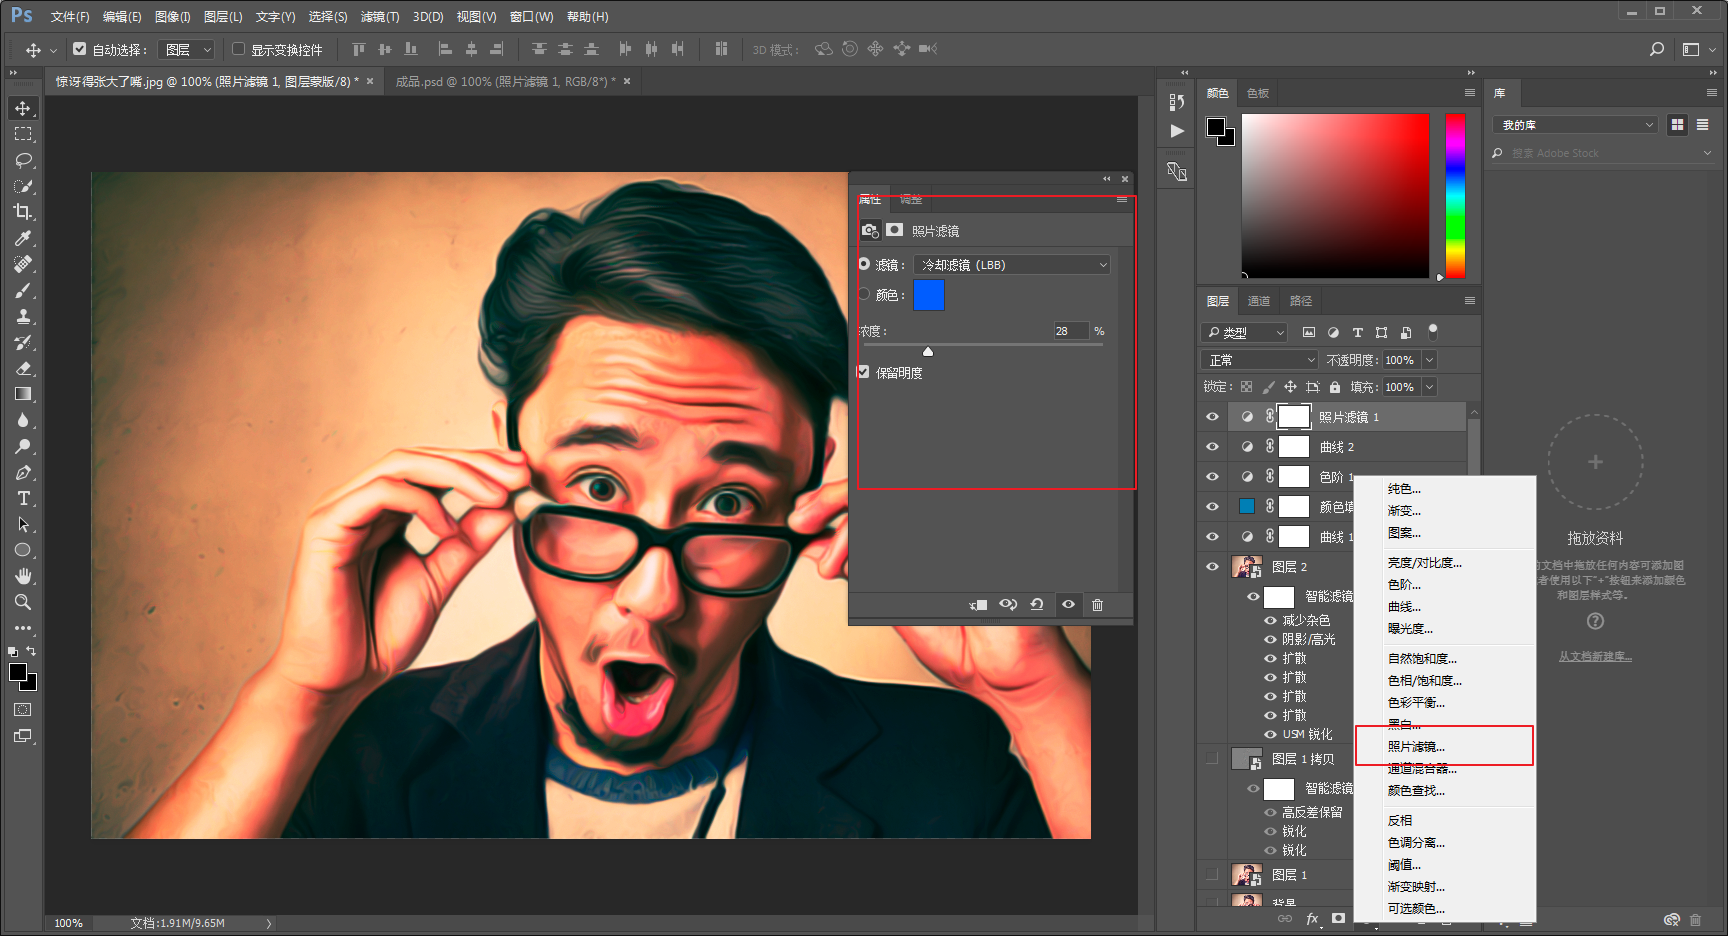Open the layer filter 类型 dropdown
The image size is (1728, 936).
click(x=1245, y=332)
